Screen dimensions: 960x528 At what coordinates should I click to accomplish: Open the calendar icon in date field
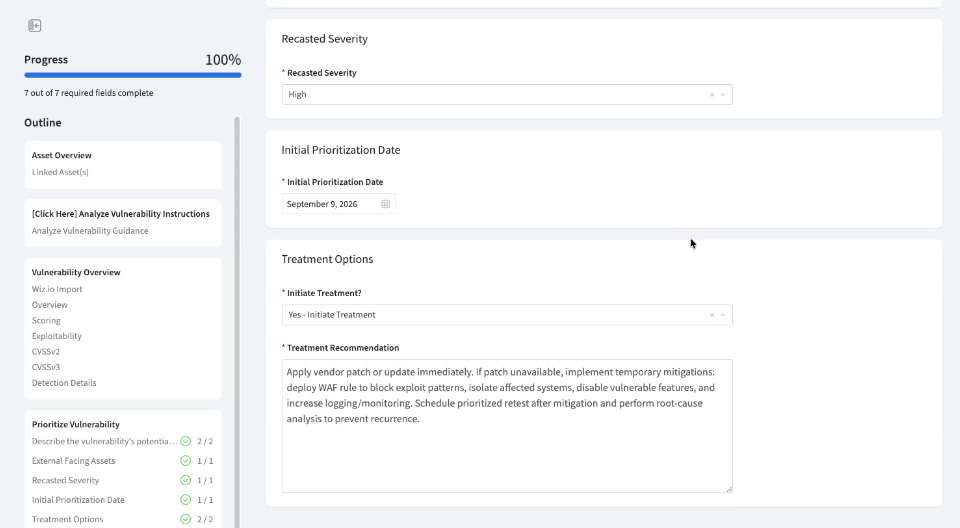point(386,204)
